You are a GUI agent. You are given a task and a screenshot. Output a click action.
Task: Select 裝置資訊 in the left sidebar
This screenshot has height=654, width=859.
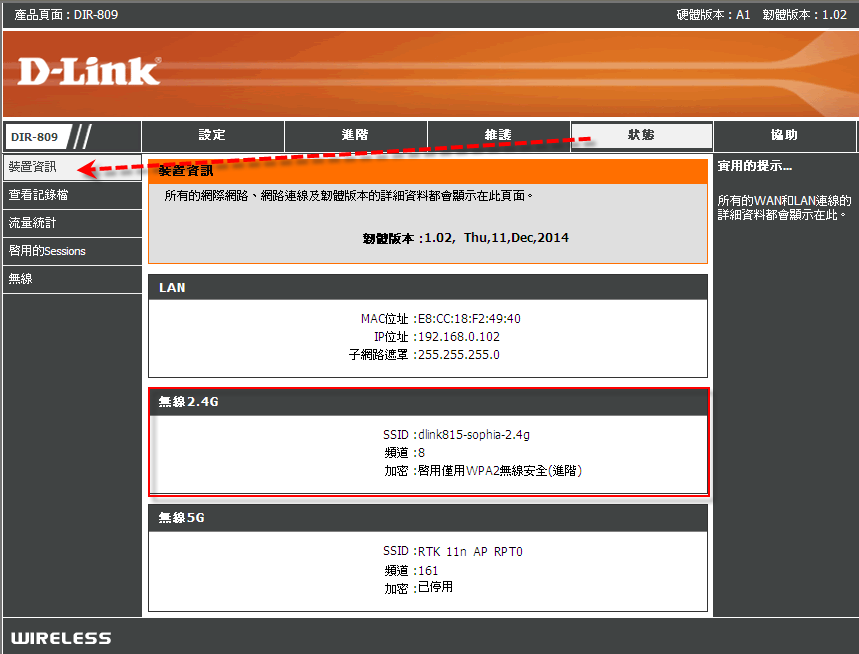click(x=33, y=167)
